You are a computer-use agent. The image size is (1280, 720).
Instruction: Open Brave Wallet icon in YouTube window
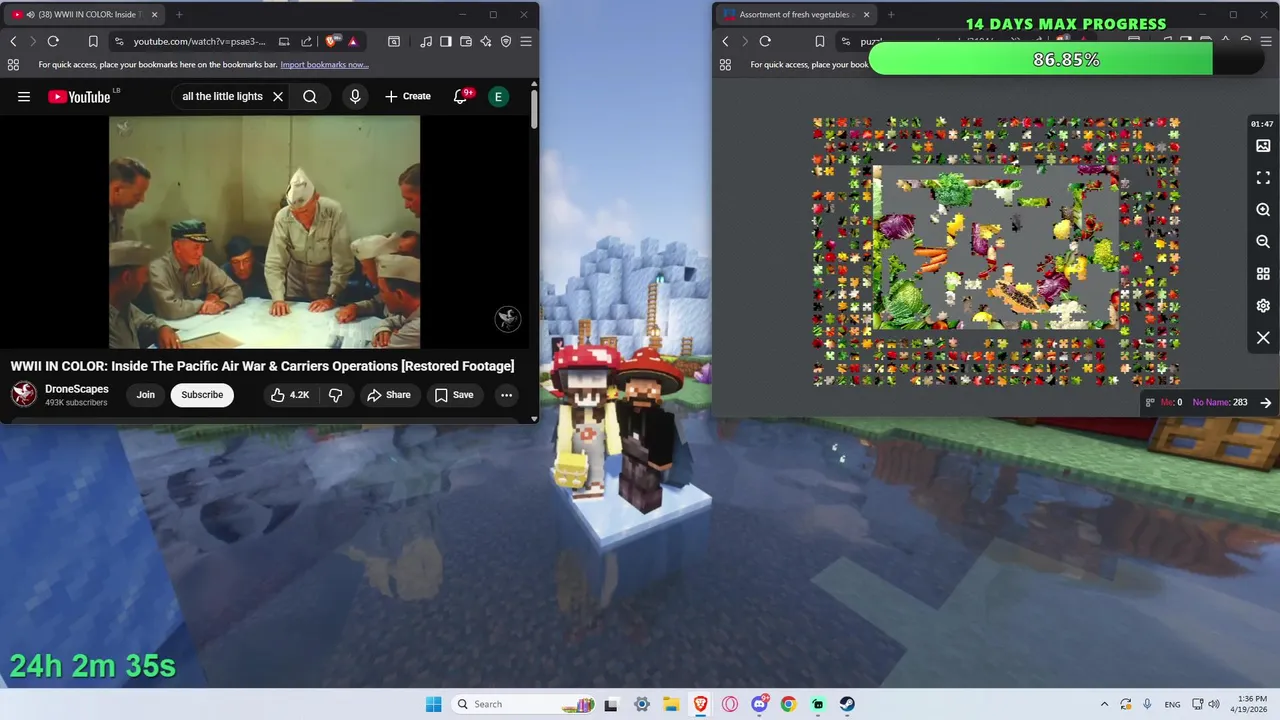click(x=466, y=41)
